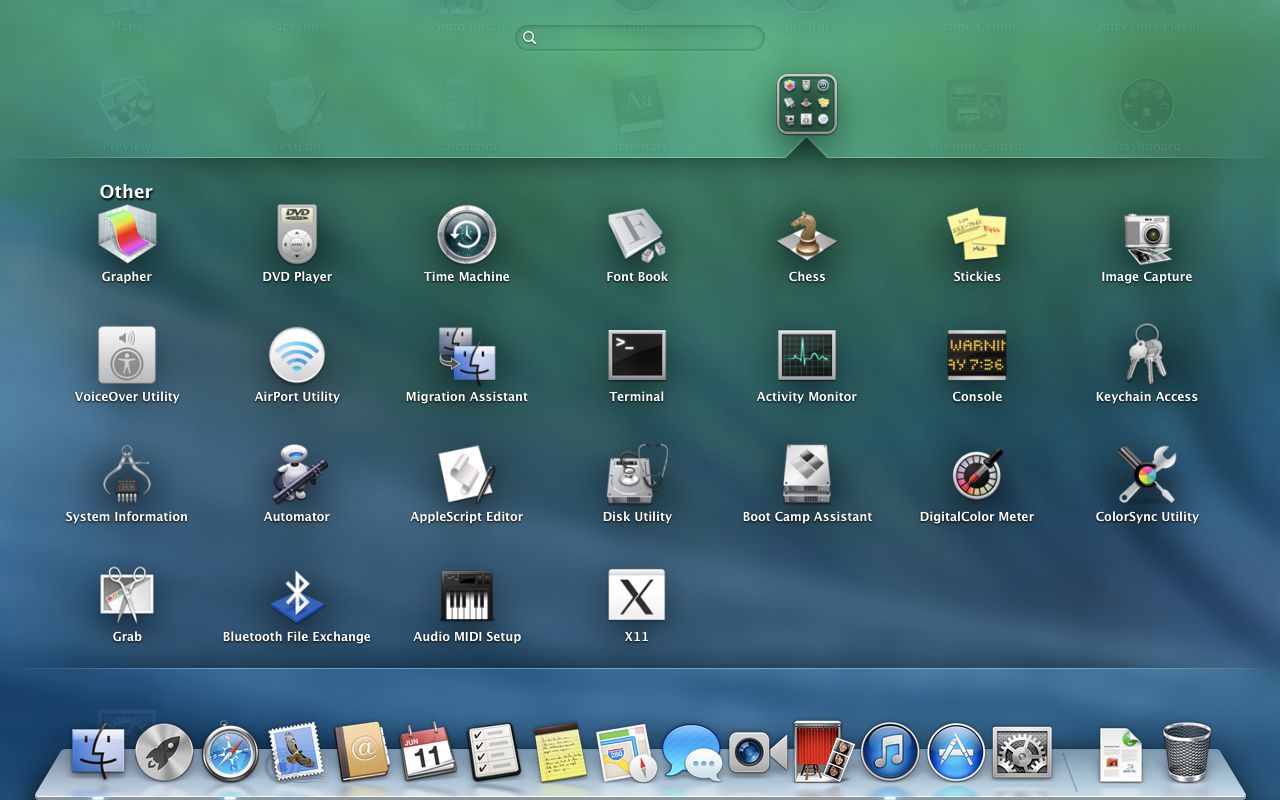Screen dimensions: 1280x800
Task: Click the Launchpad search field
Action: [x=640, y=38]
